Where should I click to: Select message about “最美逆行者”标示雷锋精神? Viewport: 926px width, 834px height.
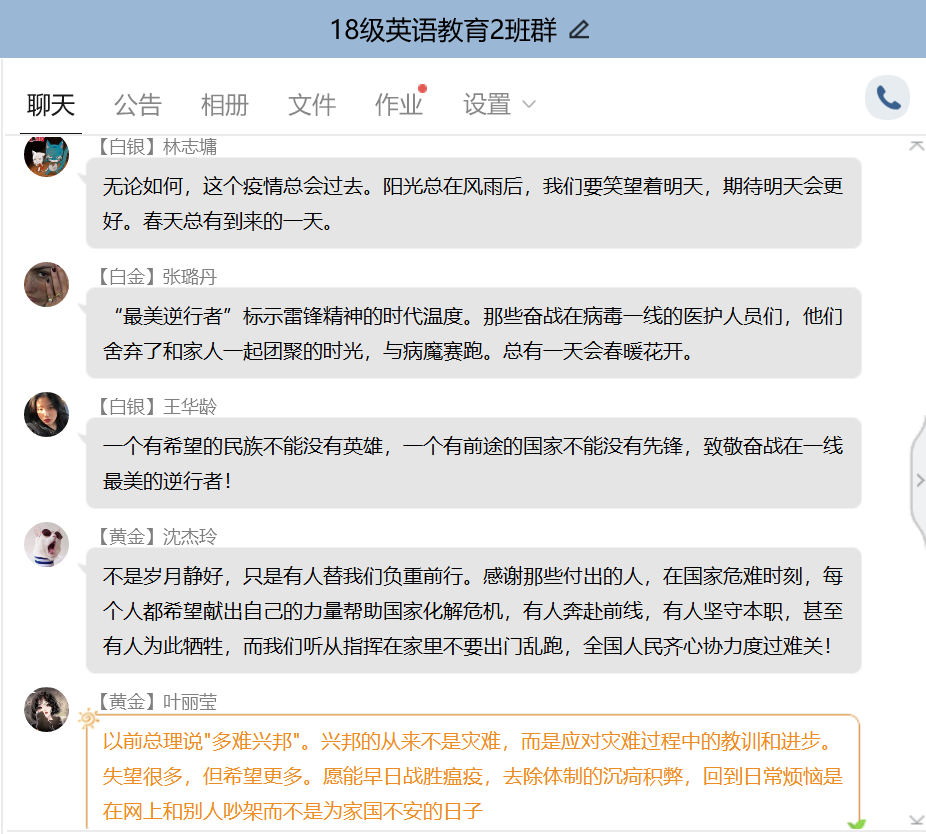[x=473, y=333]
